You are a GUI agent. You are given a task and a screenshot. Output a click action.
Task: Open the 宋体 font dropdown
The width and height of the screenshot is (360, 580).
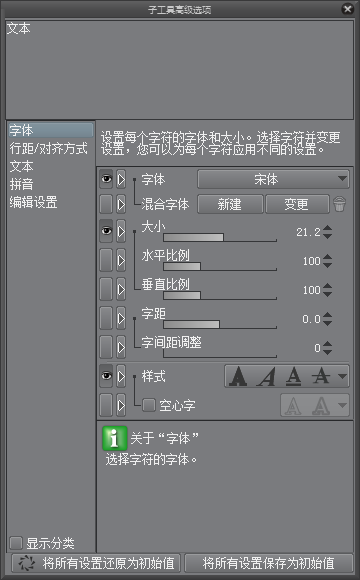[x=273, y=179]
